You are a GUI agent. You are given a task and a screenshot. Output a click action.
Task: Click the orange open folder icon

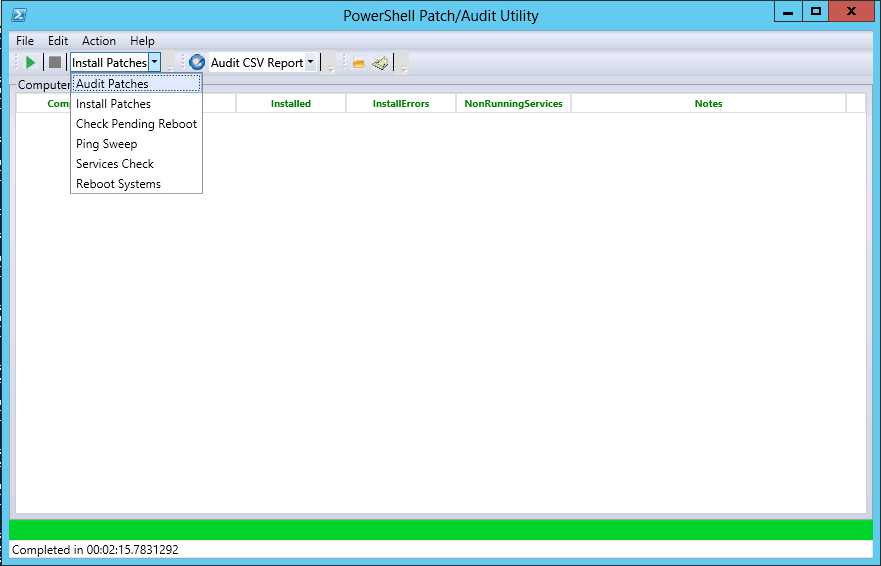pyautogui.click(x=358, y=63)
